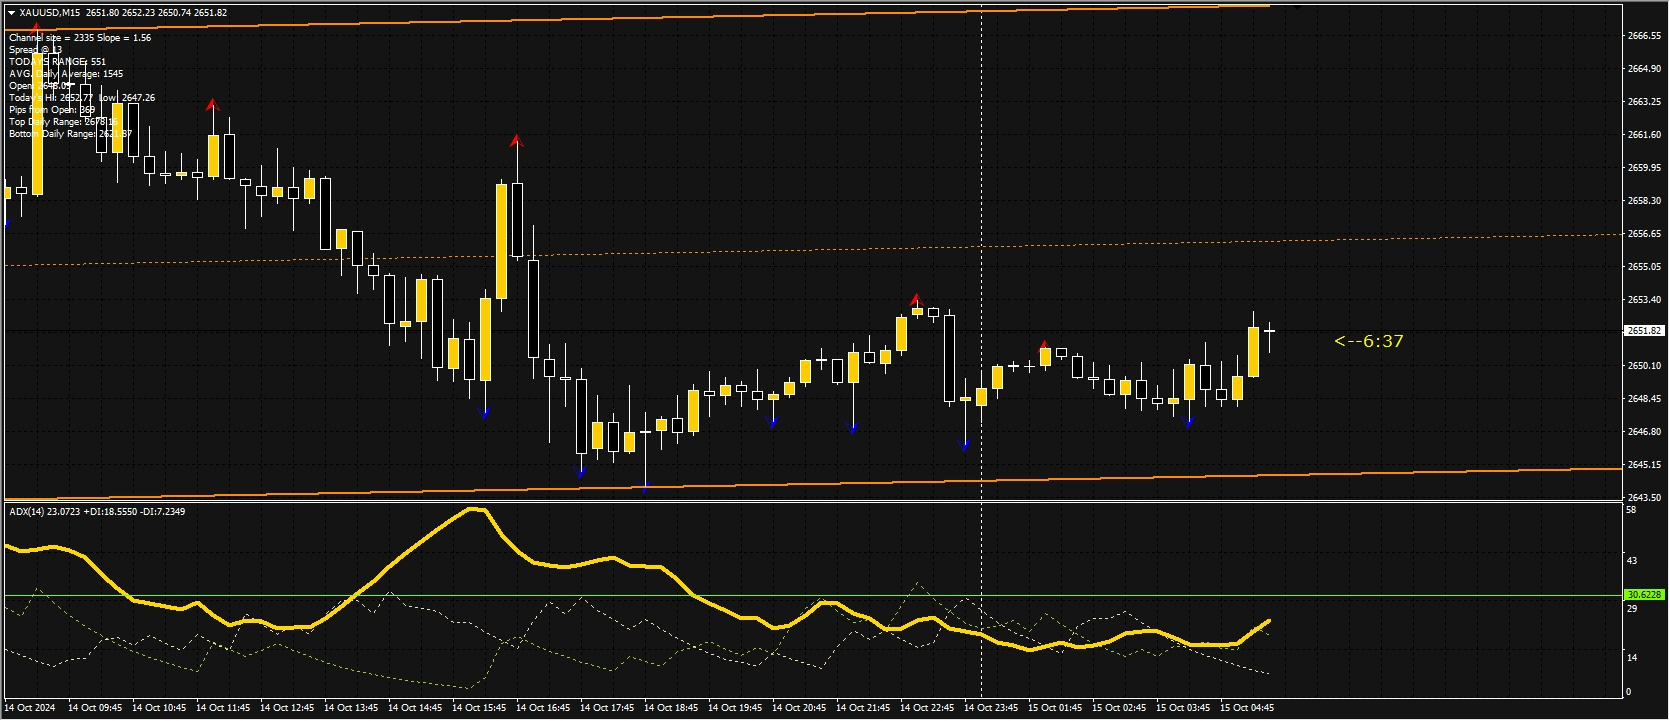The image size is (1670, 721).
Task: Click the 2643.50 price scale label
Action: click(x=1645, y=498)
